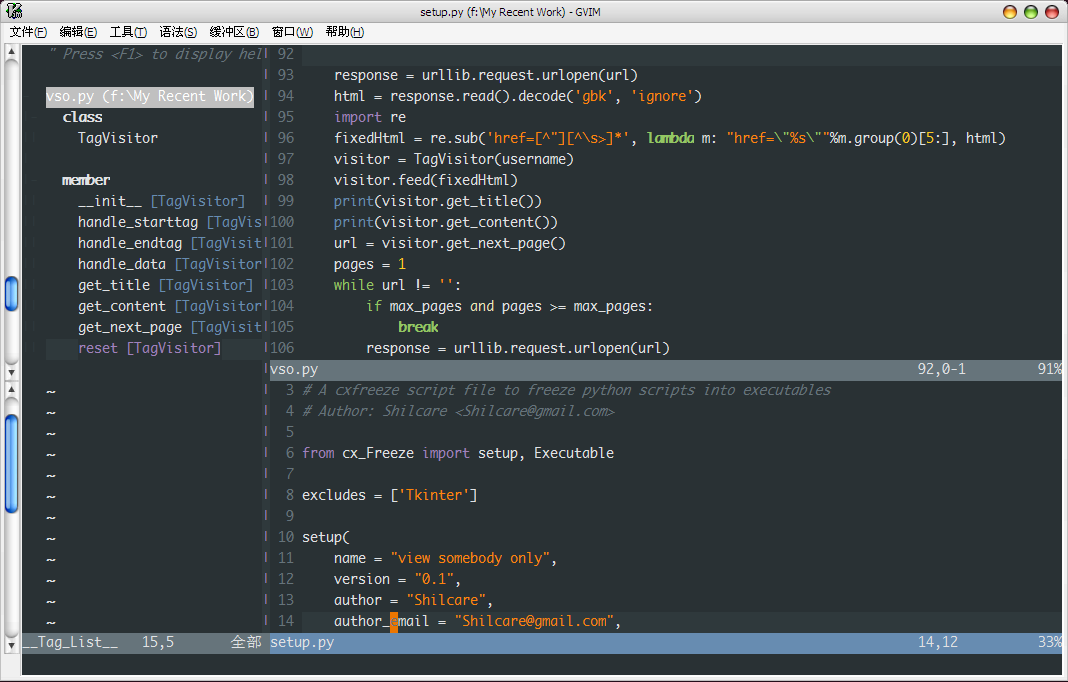This screenshot has width=1068, height=682.
Task: Open the 工具(T) tools menu
Action: click(x=128, y=32)
